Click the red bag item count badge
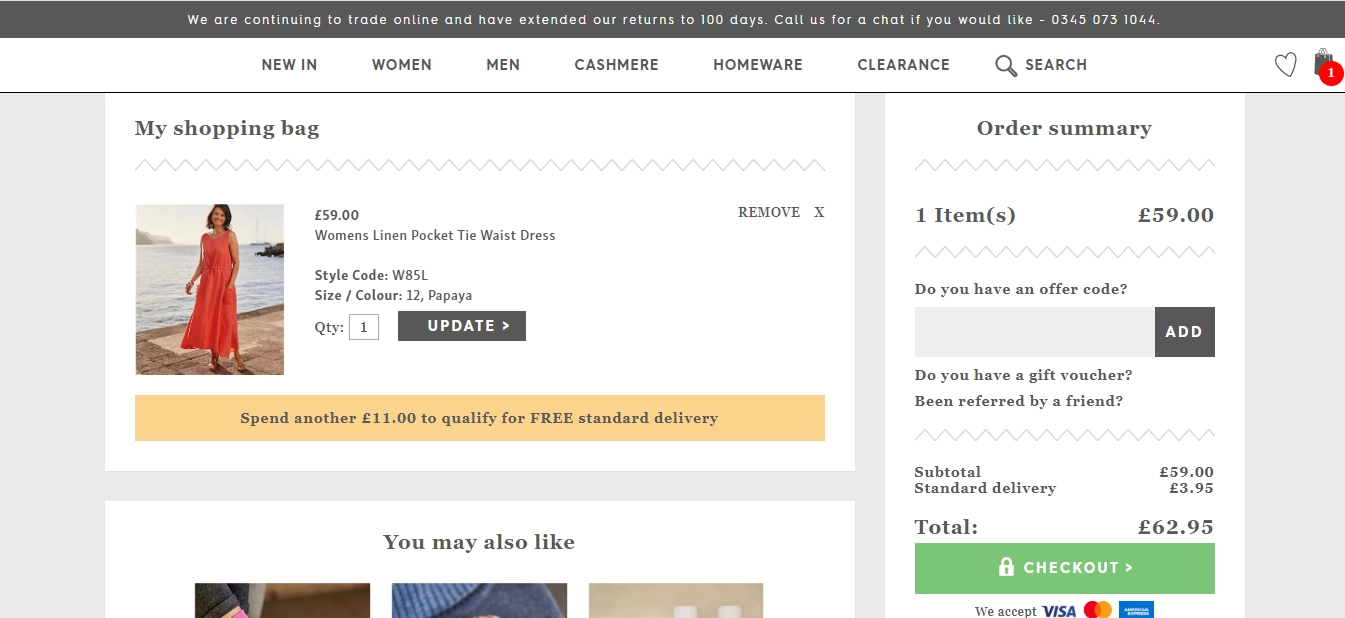 coord(1330,73)
